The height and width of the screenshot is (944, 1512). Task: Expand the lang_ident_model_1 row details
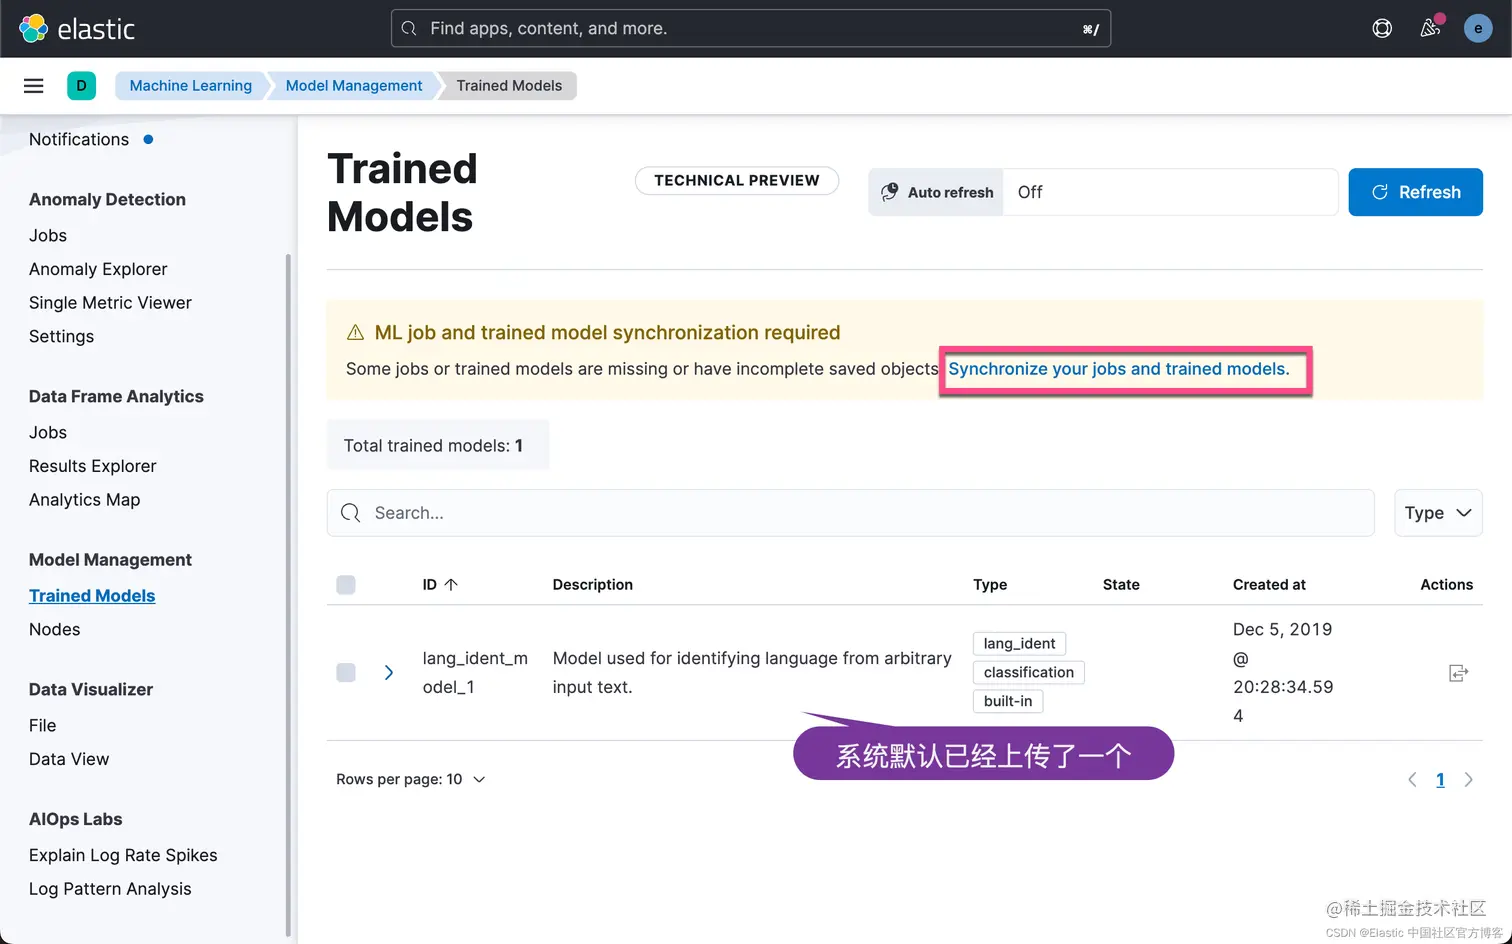[x=389, y=673]
